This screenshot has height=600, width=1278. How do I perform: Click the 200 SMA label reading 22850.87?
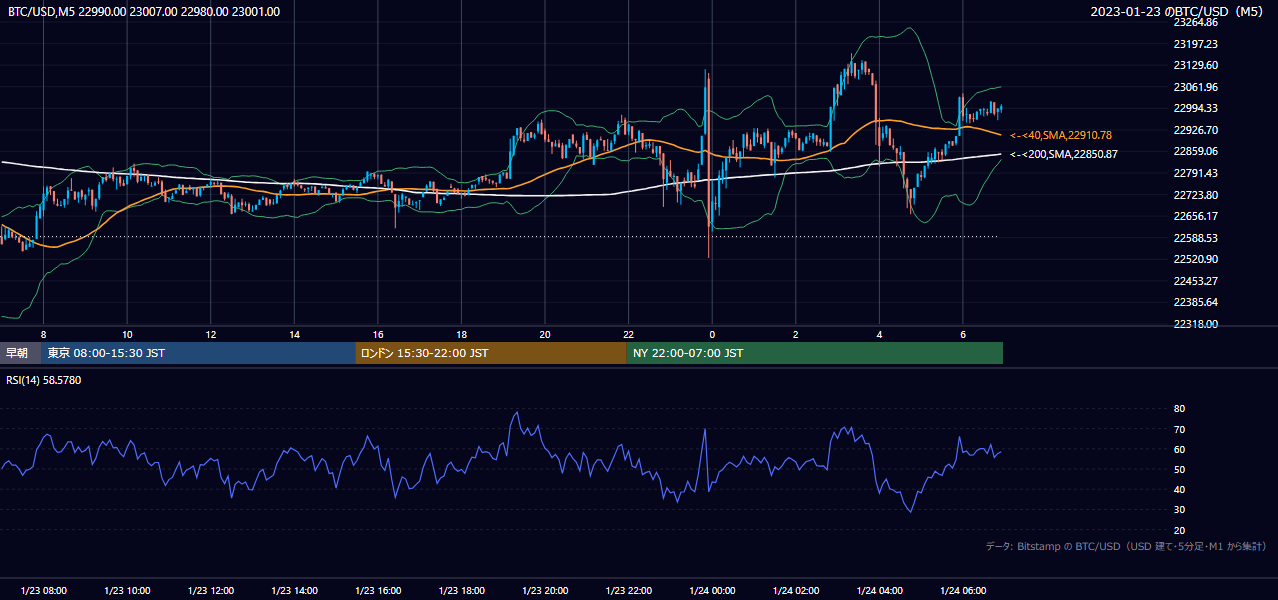click(x=1064, y=154)
